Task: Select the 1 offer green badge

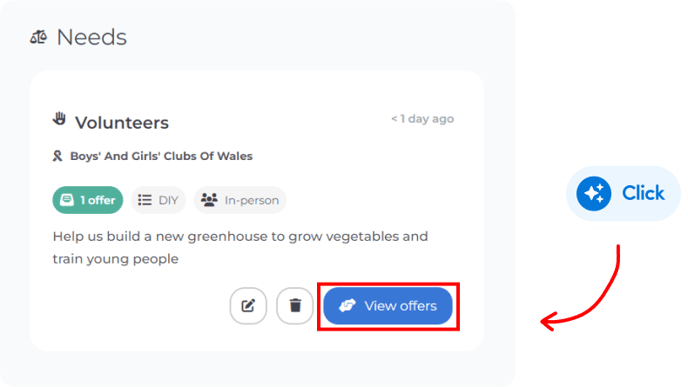Action: [x=88, y=200]
